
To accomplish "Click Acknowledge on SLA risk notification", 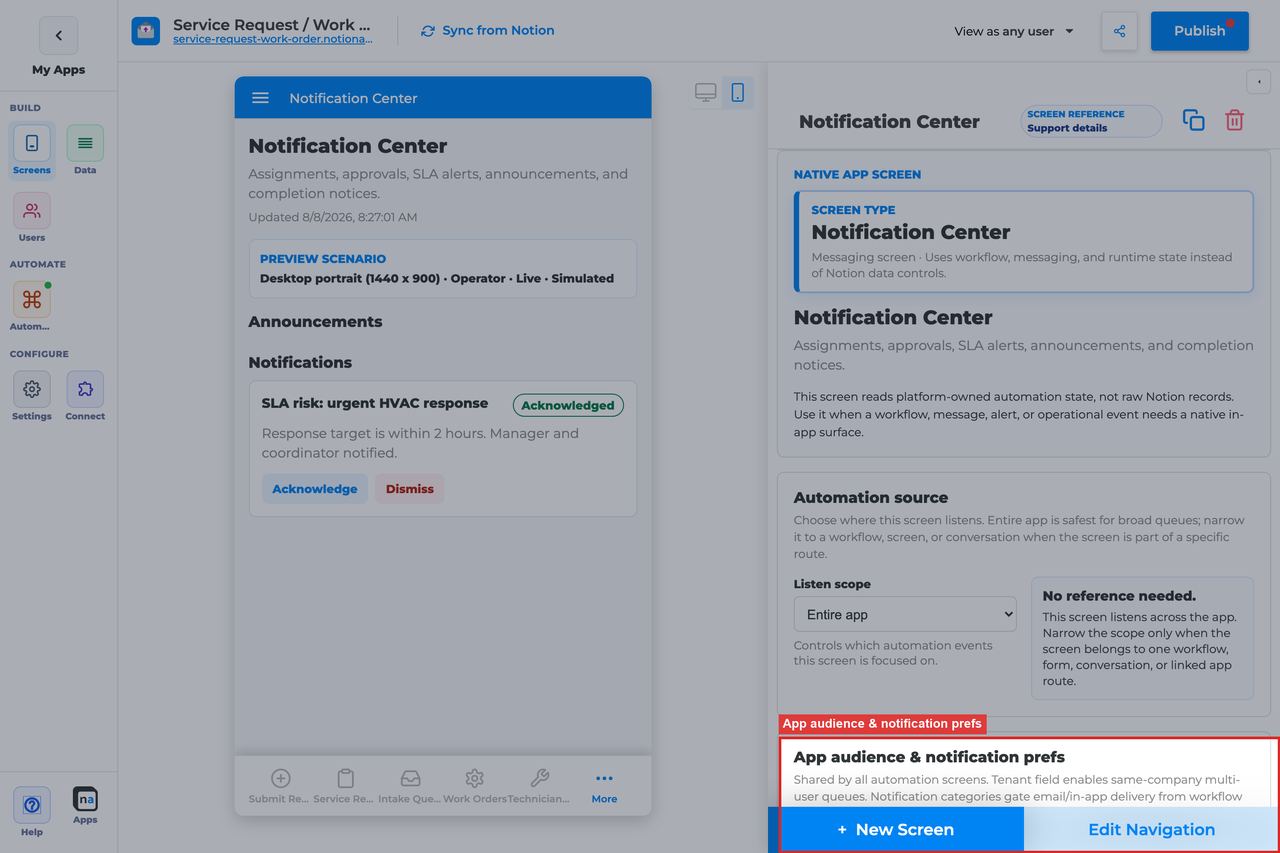I will coord(314,489).
